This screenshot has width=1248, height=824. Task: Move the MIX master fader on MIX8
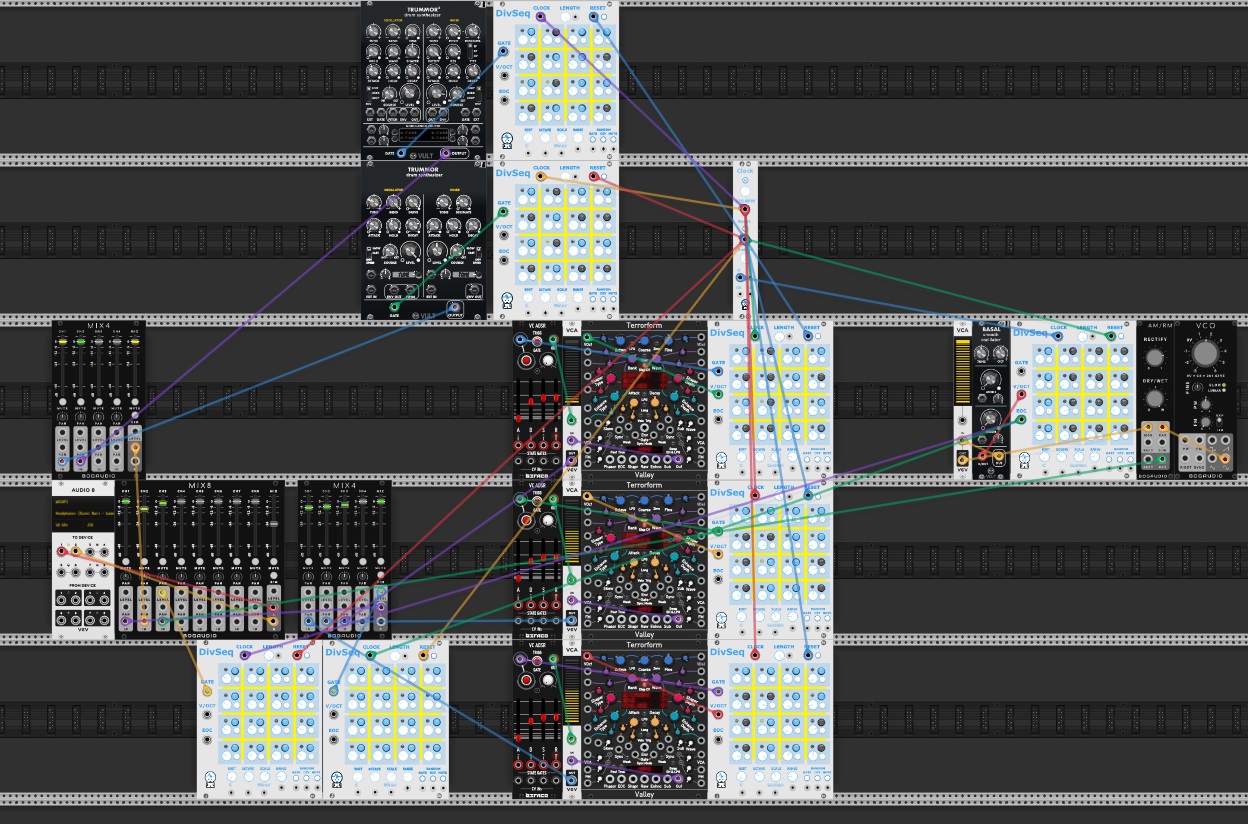273,524
